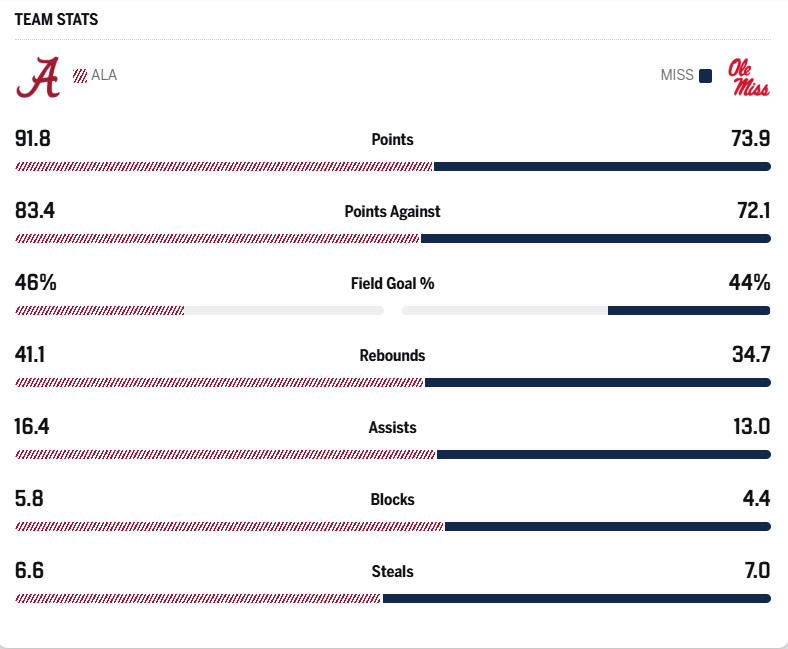Choose the Rebounds stat label
The width and height of the screenshot is (788, 649).
pos(392,356)
